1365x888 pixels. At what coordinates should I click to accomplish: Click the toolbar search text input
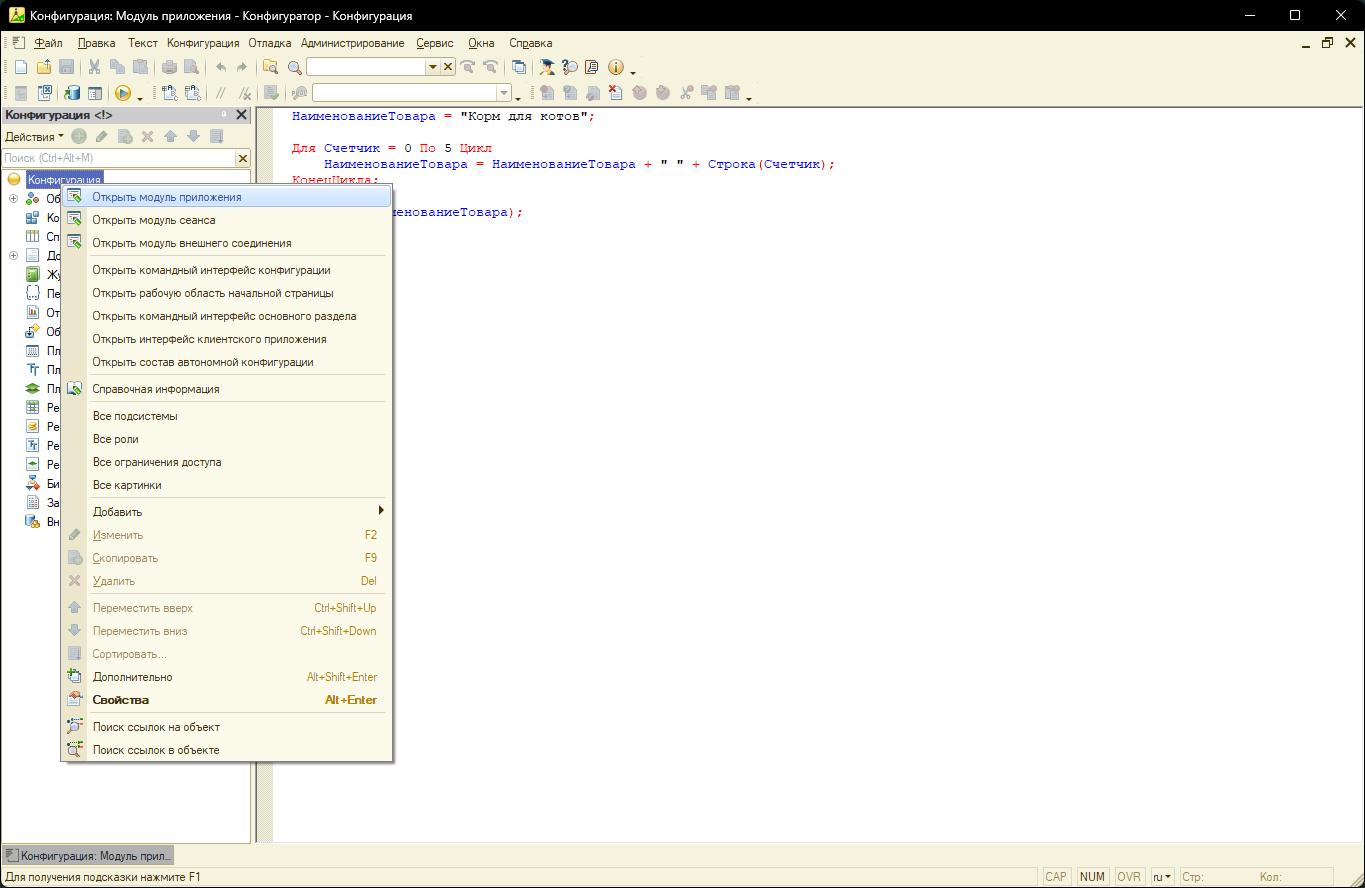tap(366, 67)
